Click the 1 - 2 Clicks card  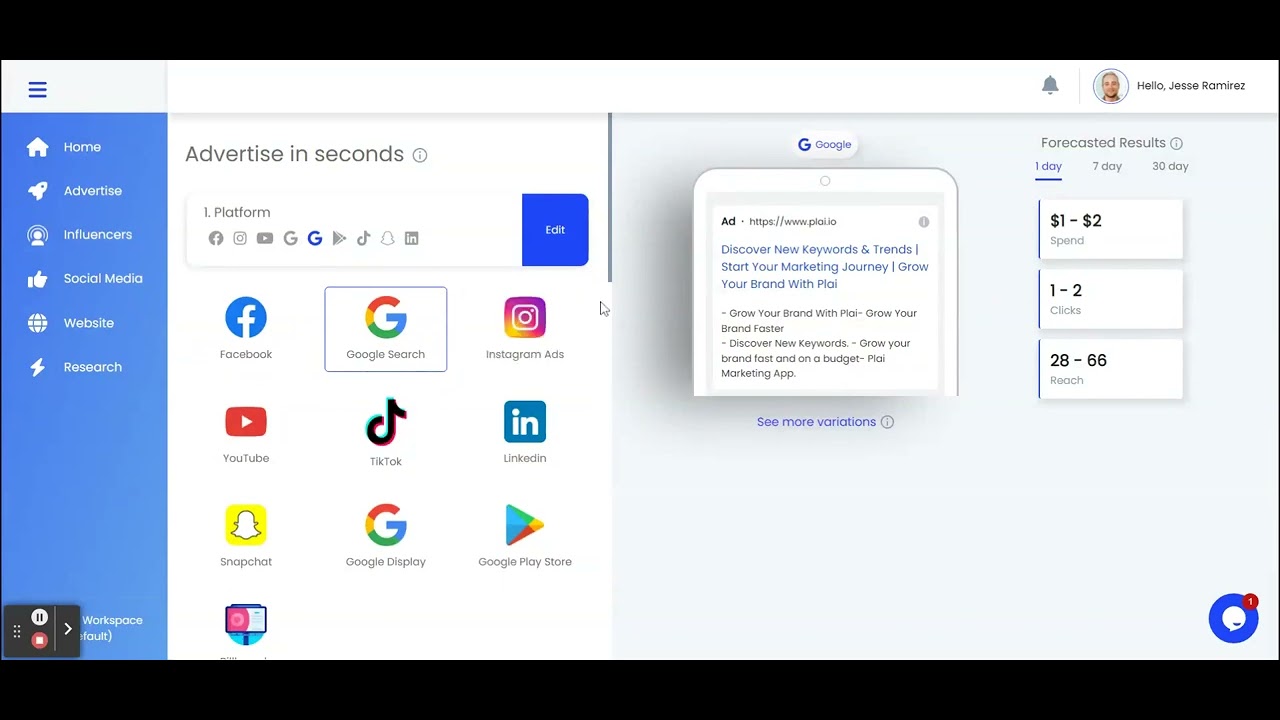click(1111, 299)
